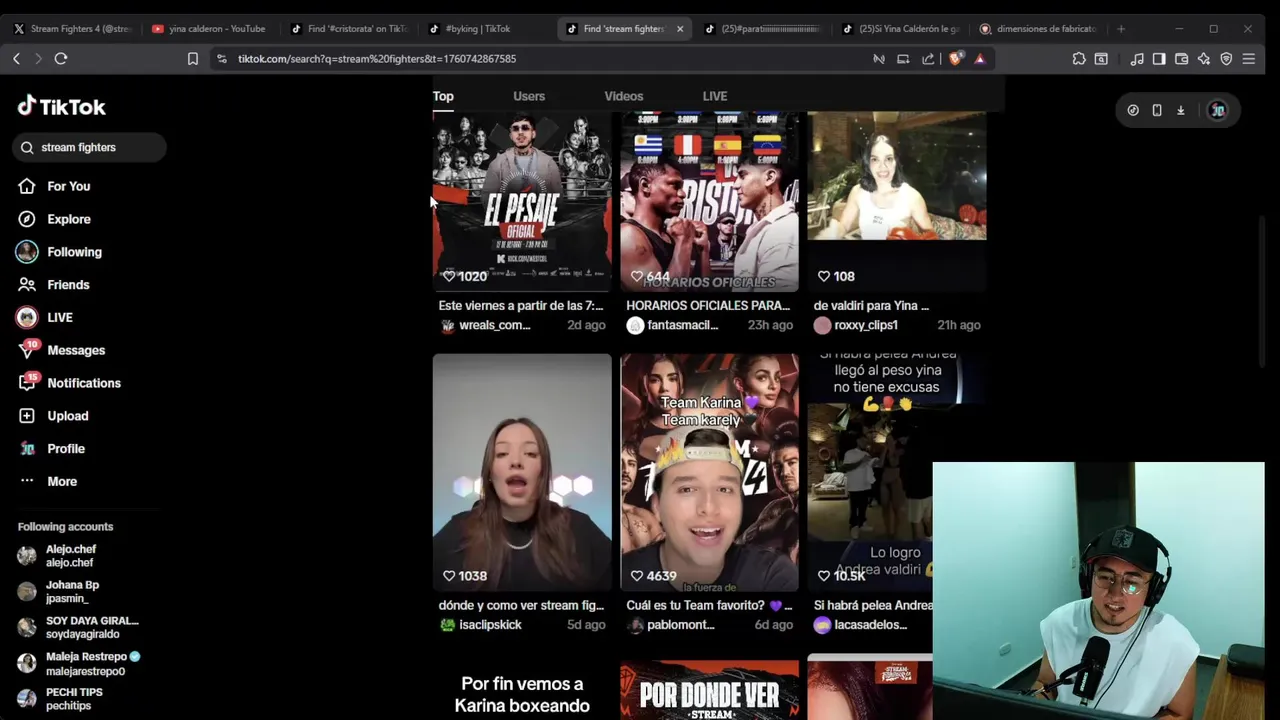This screenshot has width=1280, height=720.
Task: Open the Leo AI sparkle icon
Action: [x=1204, y=59]
